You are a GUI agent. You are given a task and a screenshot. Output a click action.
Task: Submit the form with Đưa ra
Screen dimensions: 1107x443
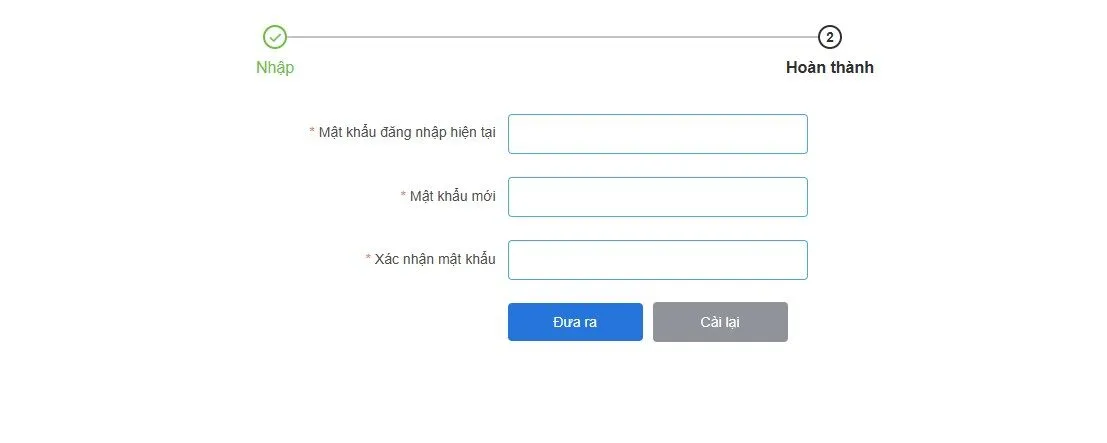coord(575,322)
